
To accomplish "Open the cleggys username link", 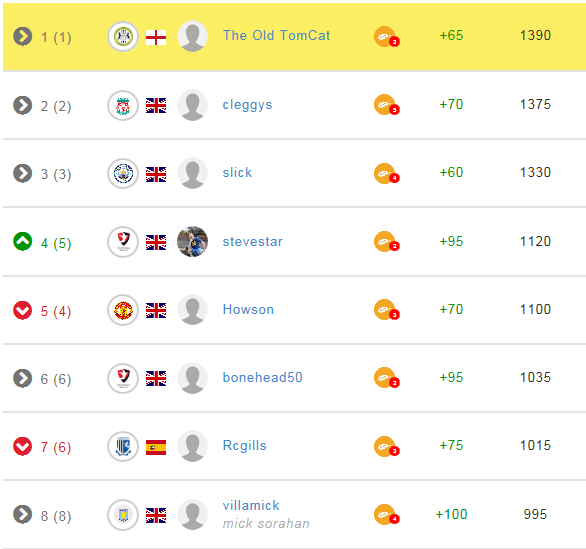I will [247, 105].
